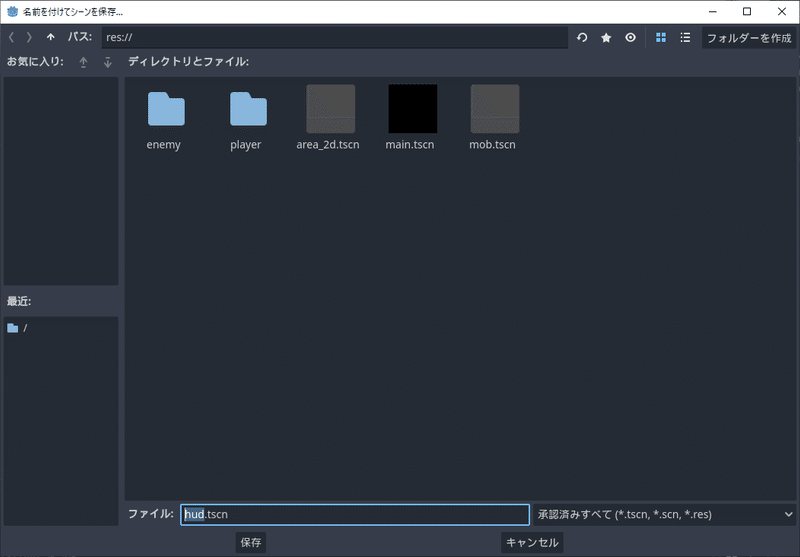Click the area_2d.tscn file name
Image resolution: width=800 pixels, height=557 pixels.
(328, 145)
